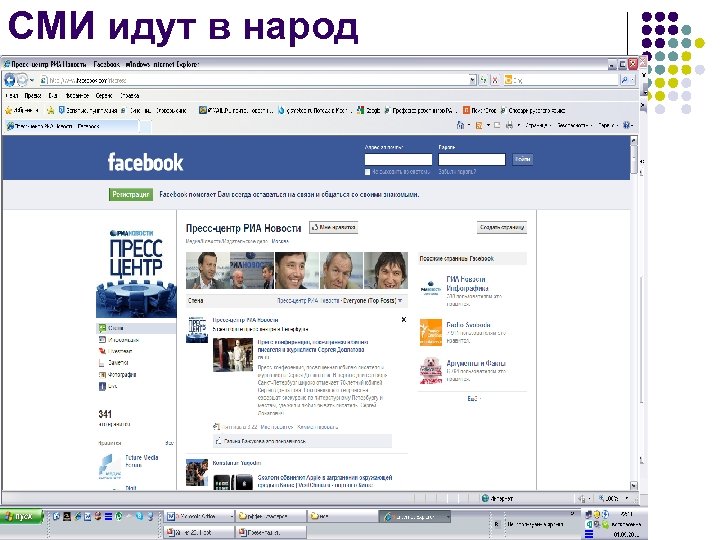Click the password input field

click(x=472, y=159)
